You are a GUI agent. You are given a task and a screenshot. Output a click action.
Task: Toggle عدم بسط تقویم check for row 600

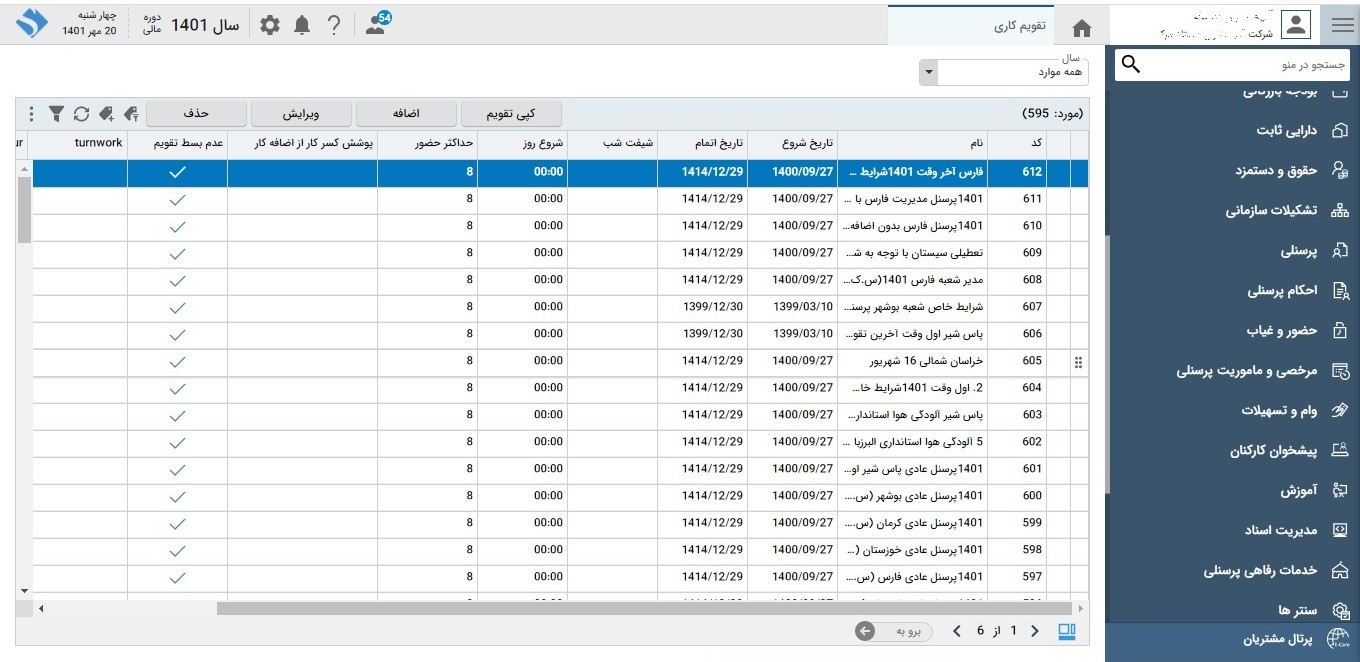point(177,496)
